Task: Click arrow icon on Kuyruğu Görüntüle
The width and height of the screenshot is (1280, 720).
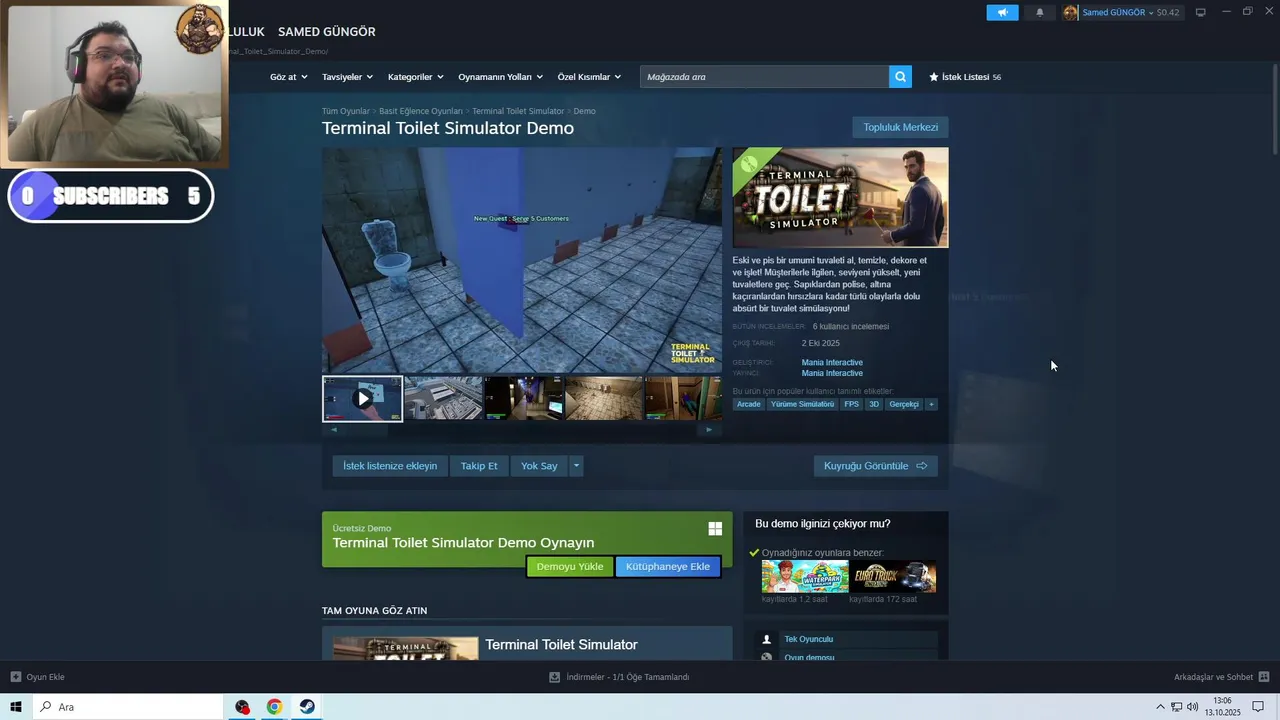Action: [921, 466]
